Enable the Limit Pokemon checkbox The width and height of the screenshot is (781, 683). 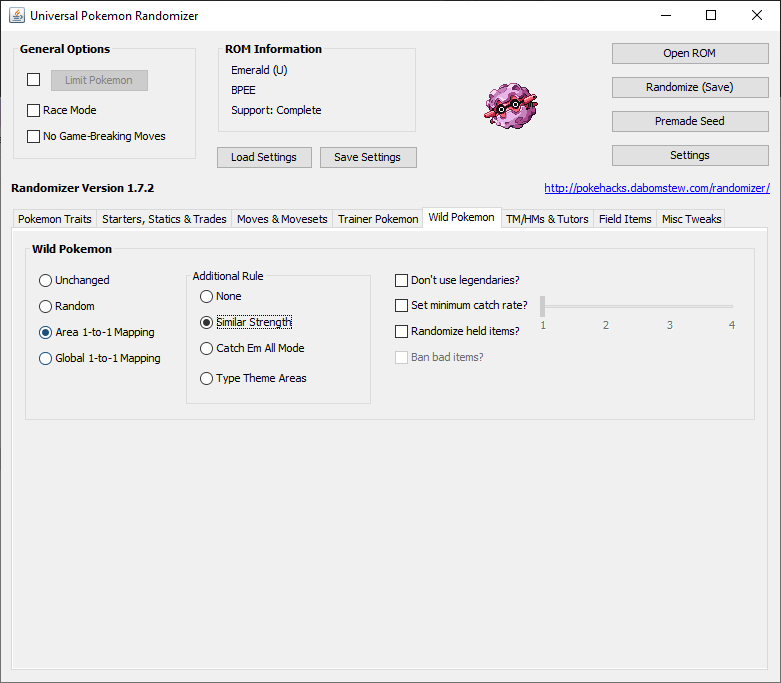point(33,80)
